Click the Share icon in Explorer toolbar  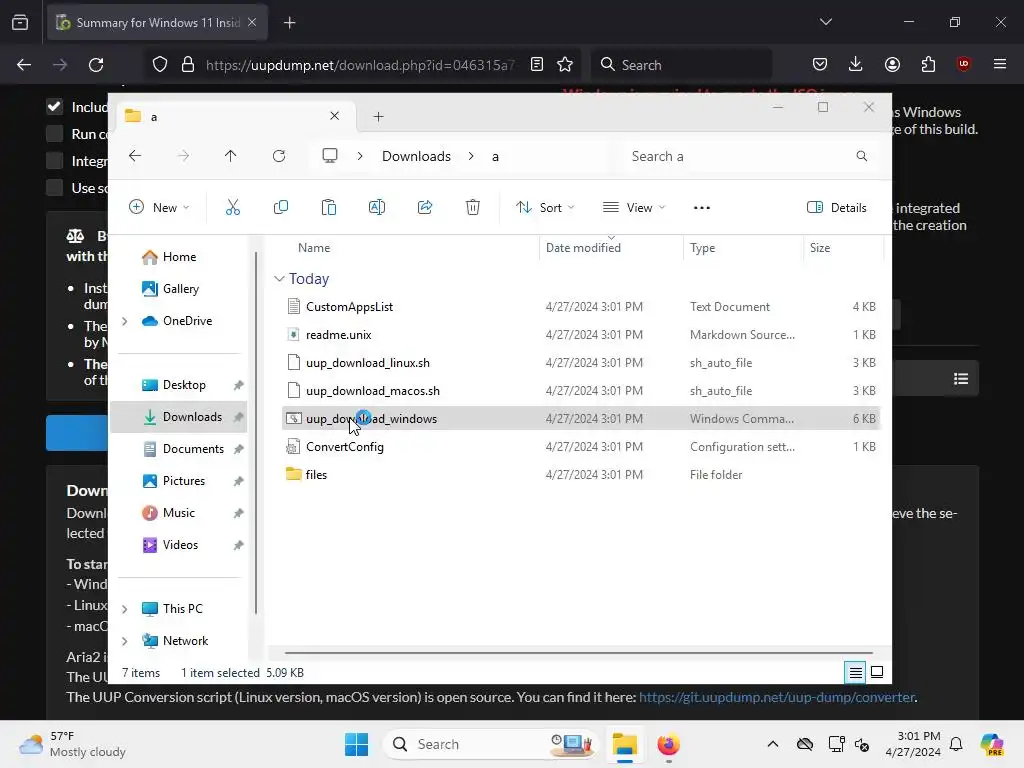tap(424, 208)
